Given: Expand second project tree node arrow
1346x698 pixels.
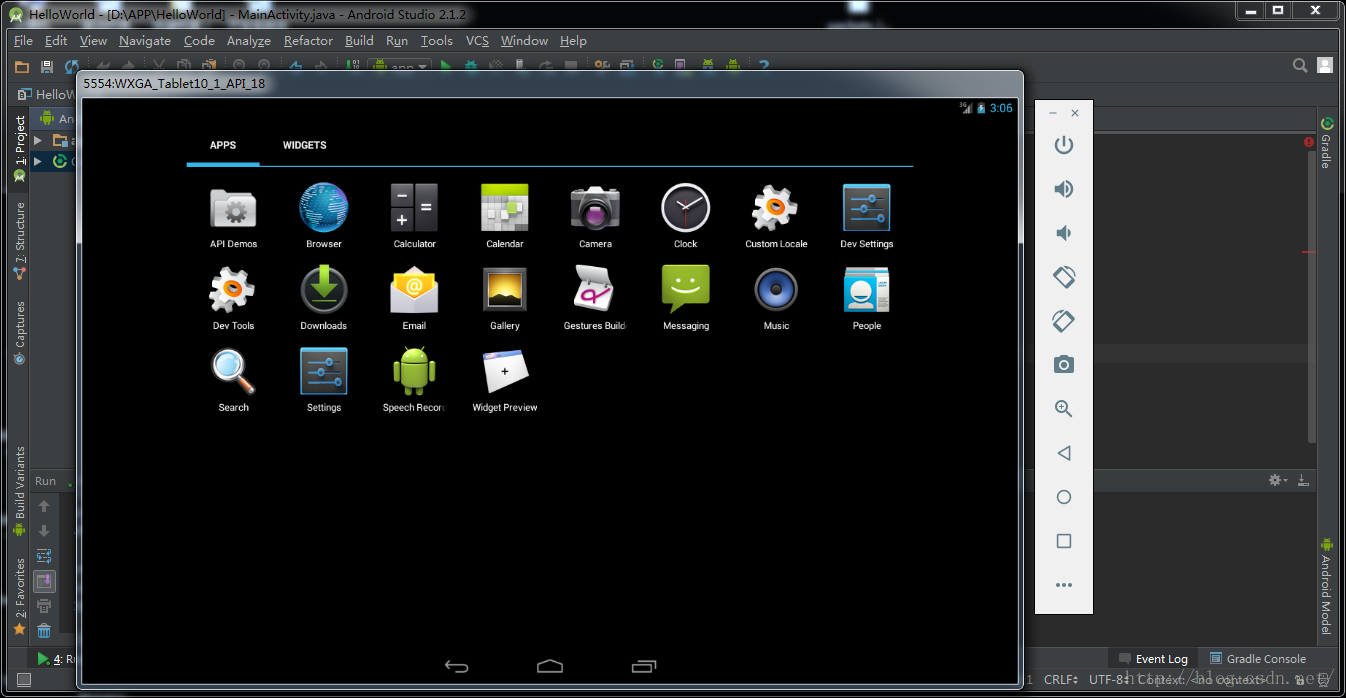Looking at the screenshot, I should coord(38,161).
